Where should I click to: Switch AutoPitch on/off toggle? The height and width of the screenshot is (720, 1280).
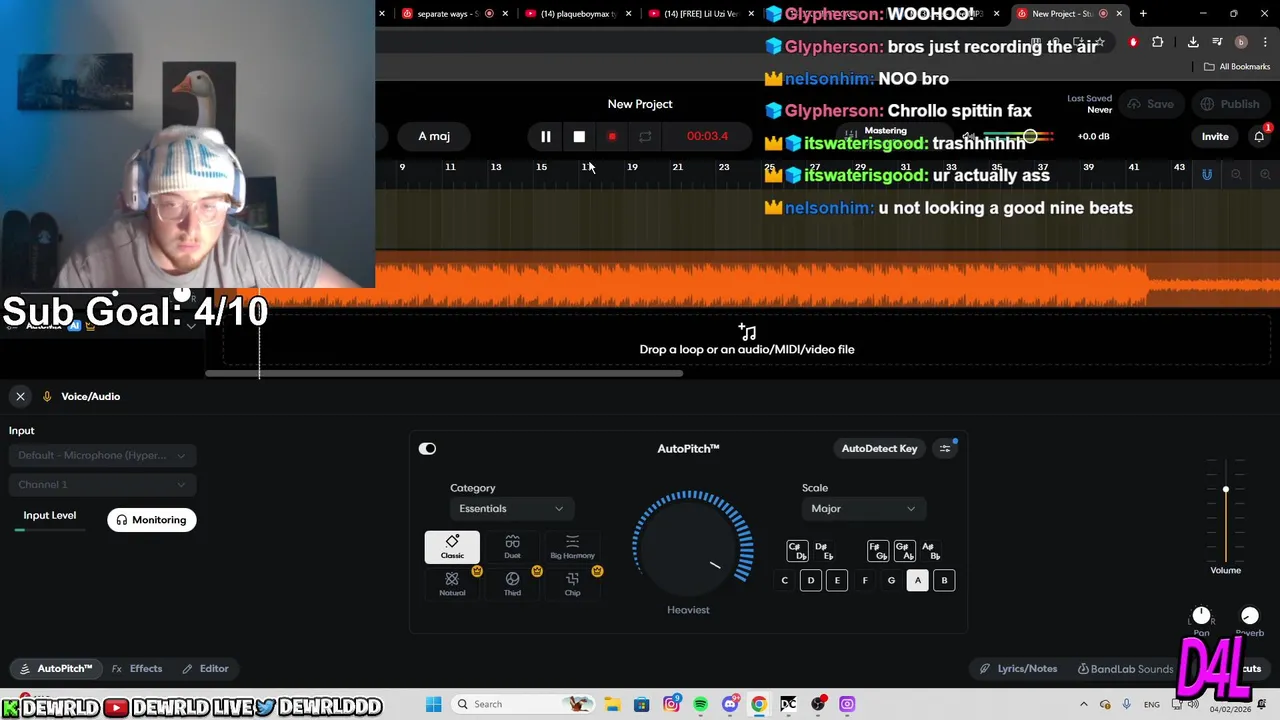[x=427, y=449]
